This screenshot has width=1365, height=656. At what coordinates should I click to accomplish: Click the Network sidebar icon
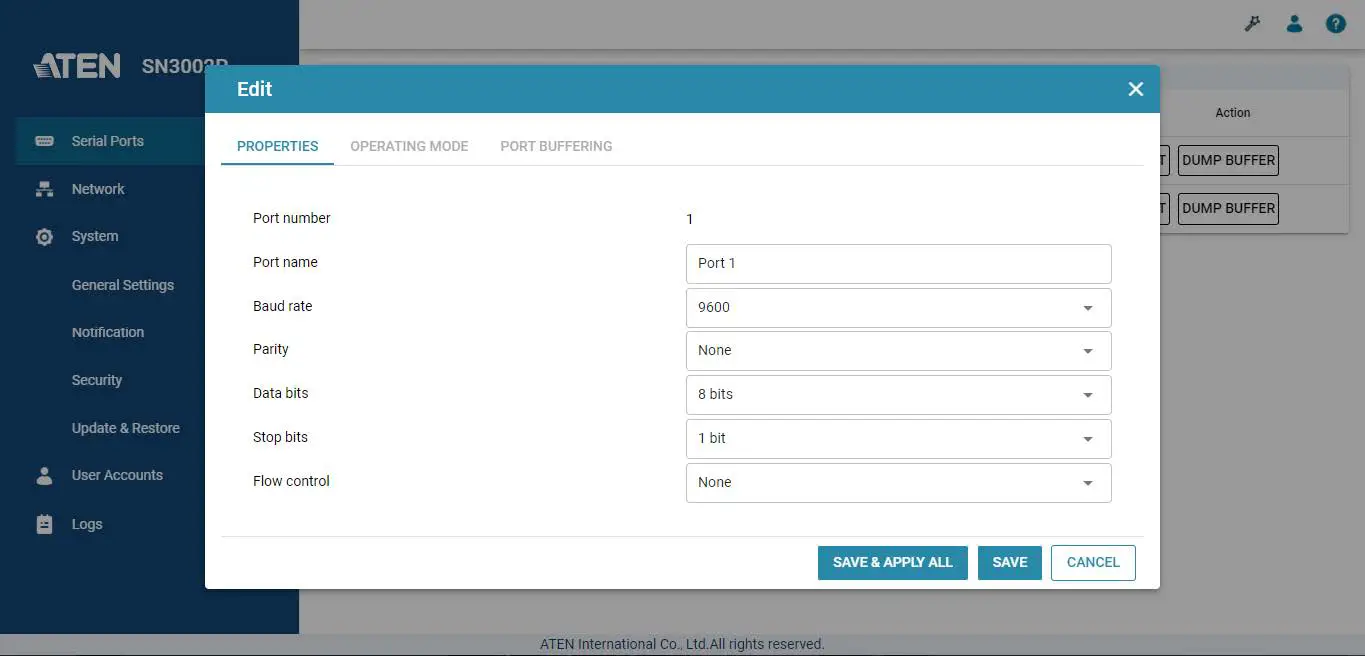tap(44, 189)
